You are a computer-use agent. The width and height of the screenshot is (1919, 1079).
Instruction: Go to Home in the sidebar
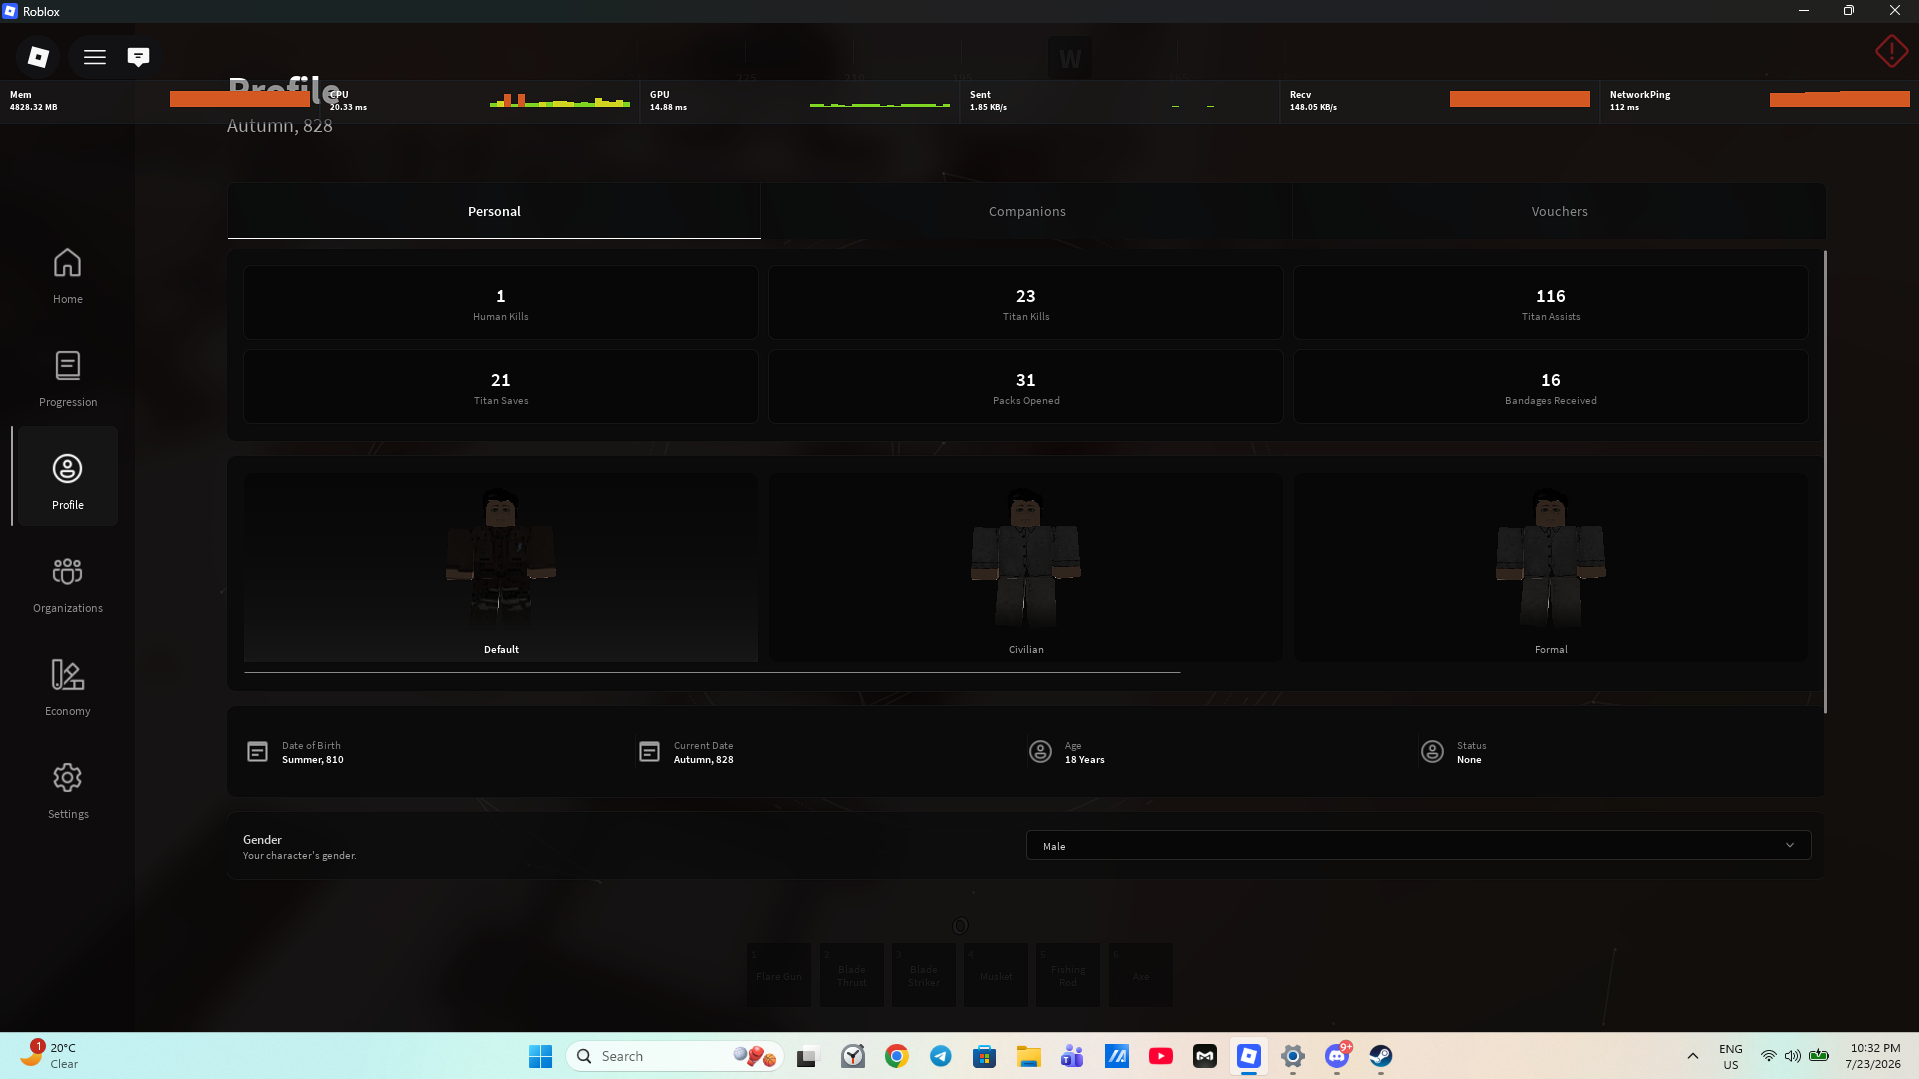(x=68, y=276)
